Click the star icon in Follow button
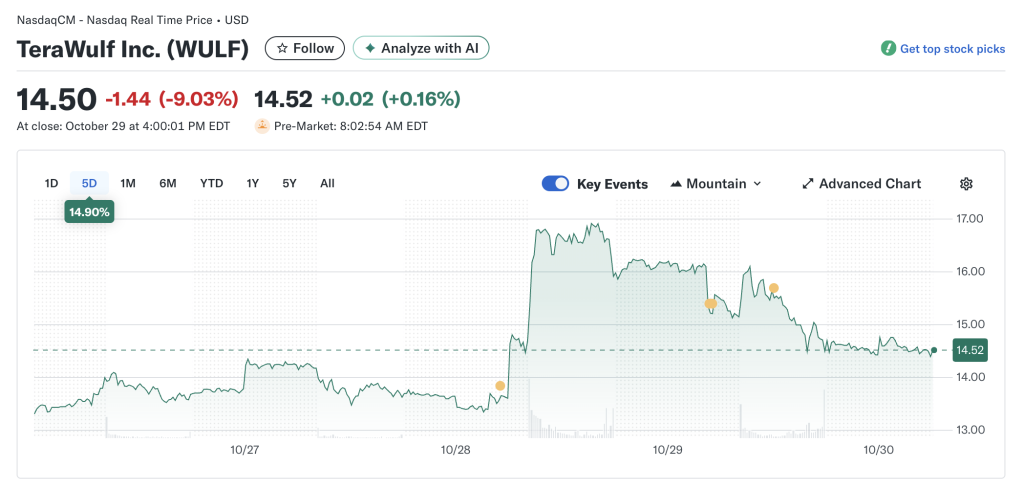1024x488 pixels. click(x=282, y=48)
